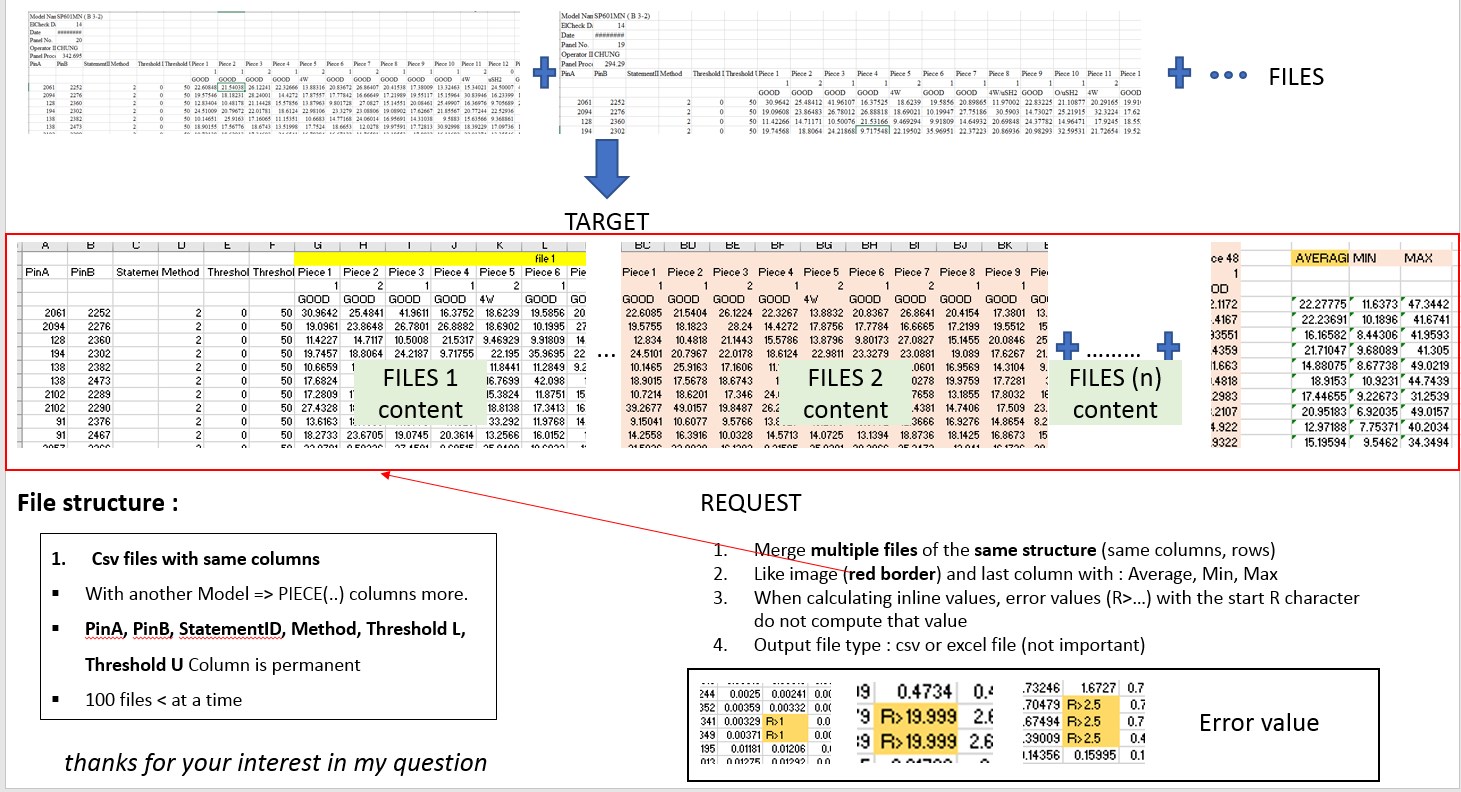The height and width of the screenshot is (792, 1461).
Task: Click the green FILES 1 content label
Action: coord(421,394)
